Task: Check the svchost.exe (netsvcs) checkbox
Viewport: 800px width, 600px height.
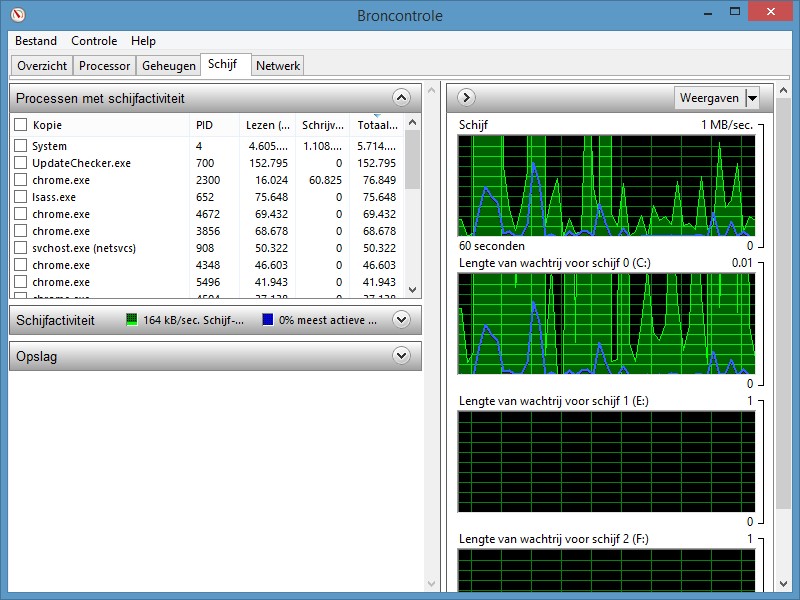Action: 20,248
